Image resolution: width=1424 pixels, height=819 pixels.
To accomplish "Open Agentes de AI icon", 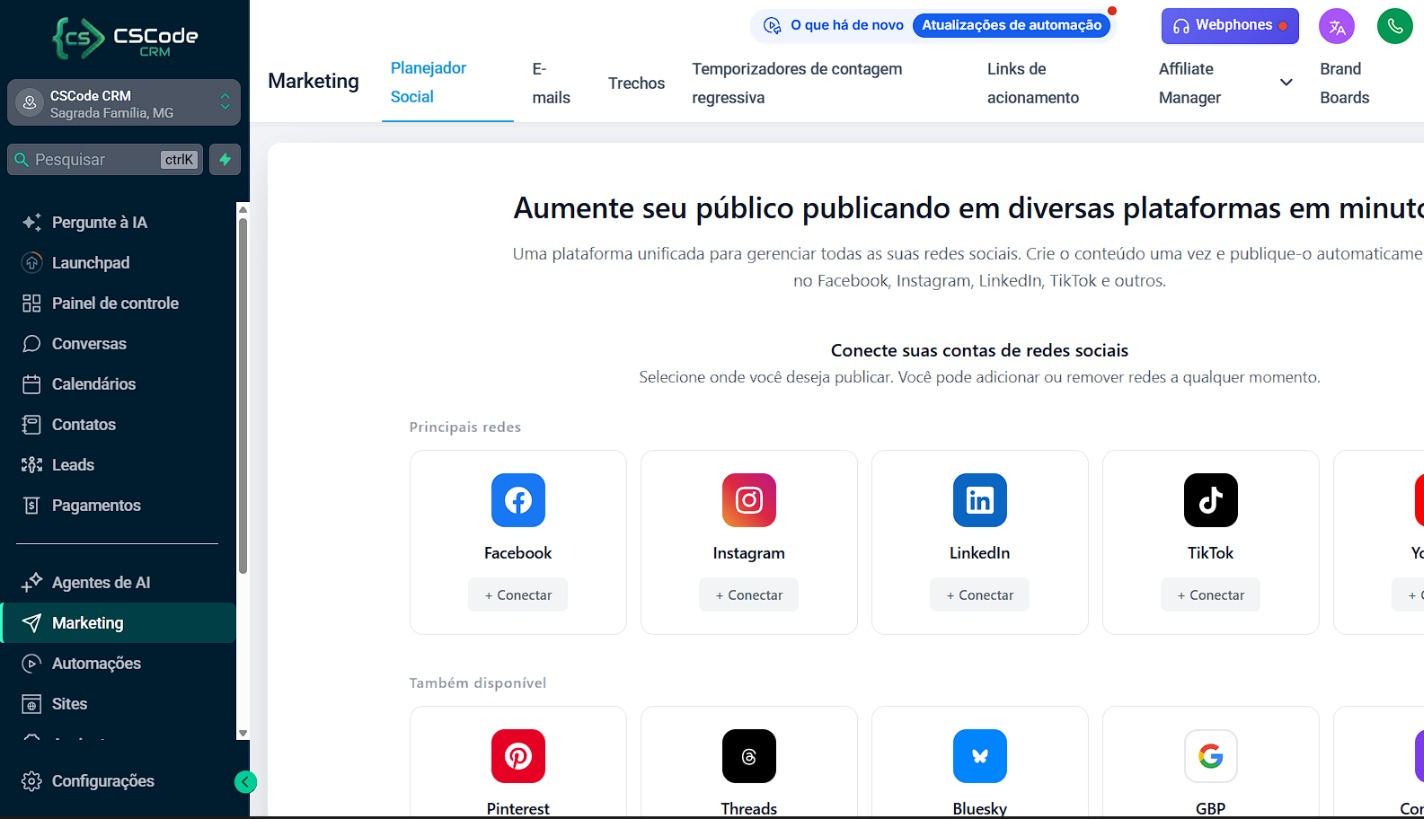I will pyautogui.click(x=32, y=582).
